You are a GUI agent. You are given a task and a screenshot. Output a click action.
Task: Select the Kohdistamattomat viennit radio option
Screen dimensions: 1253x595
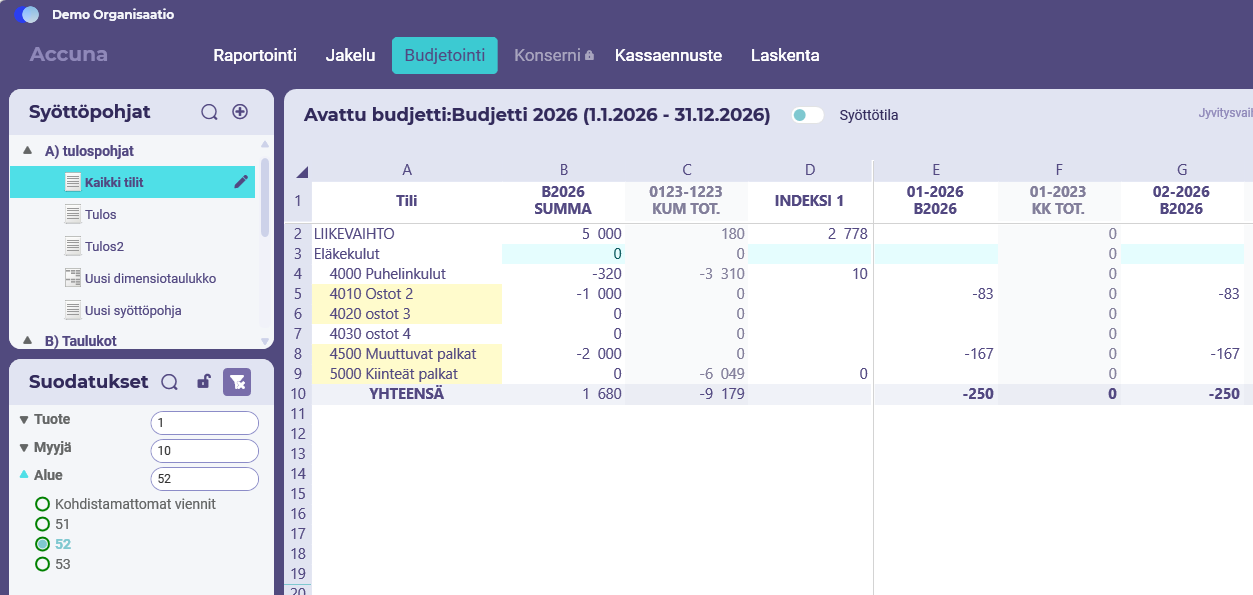click(42, 504)
